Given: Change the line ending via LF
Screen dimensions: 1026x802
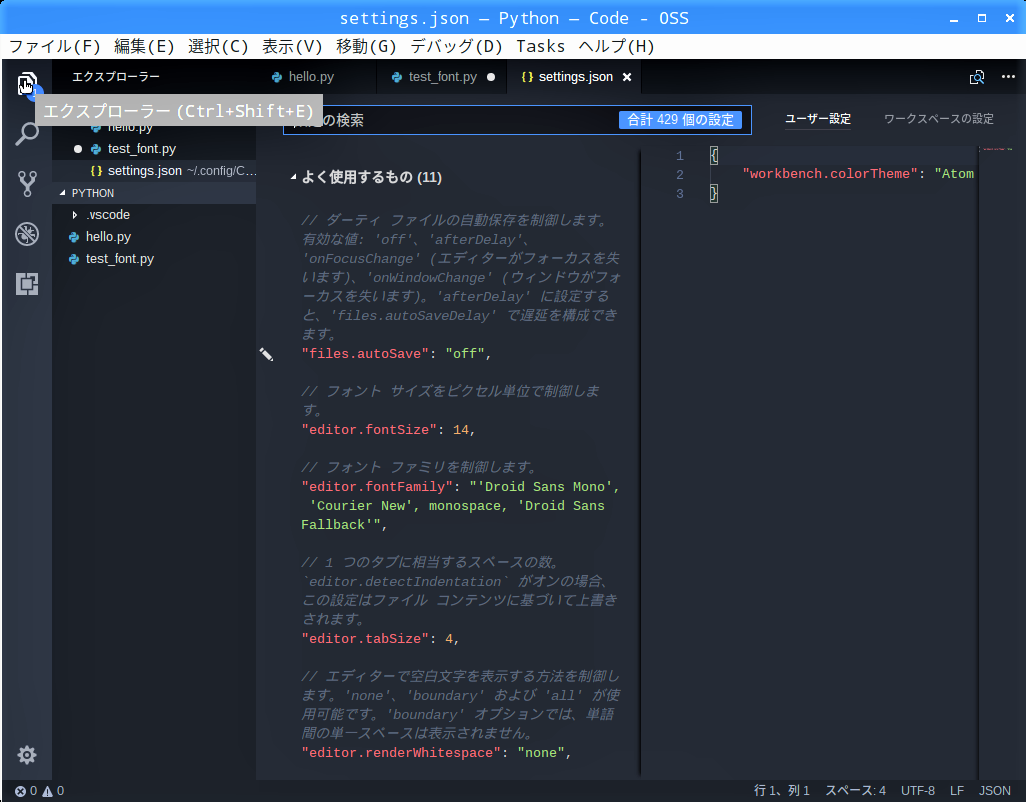Looking at the screenshot, I should point(957,791).
